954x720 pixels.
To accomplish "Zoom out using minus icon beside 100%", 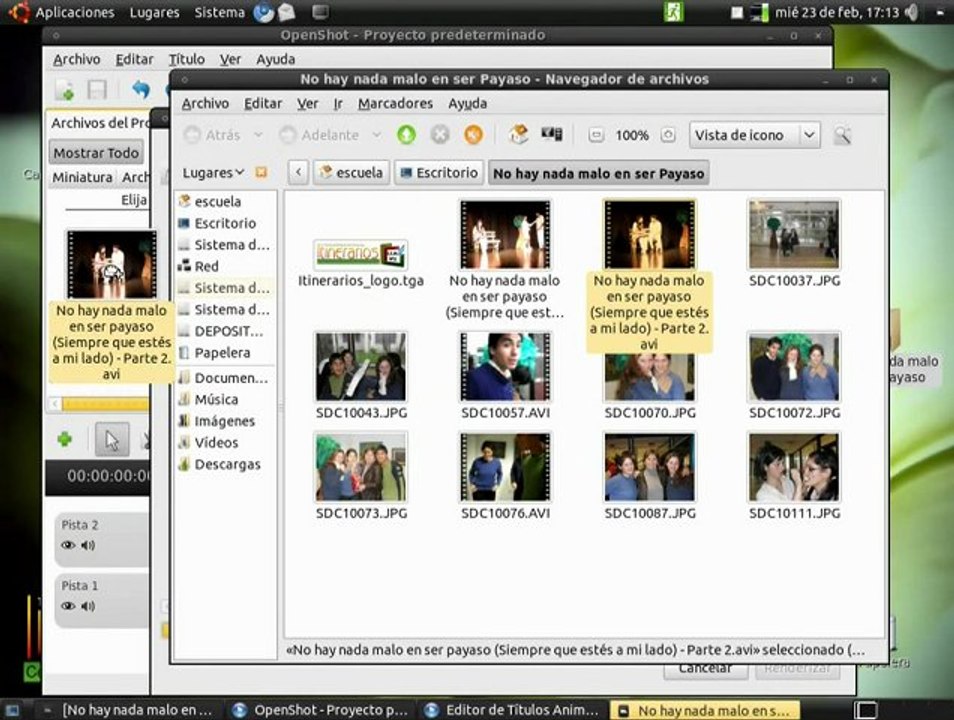I will 596,135.
